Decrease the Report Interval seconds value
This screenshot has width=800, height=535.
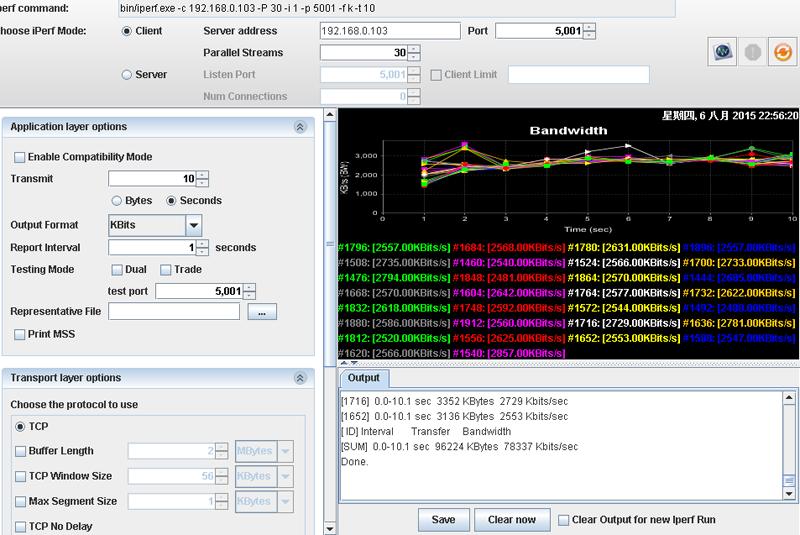pos(203,252)
